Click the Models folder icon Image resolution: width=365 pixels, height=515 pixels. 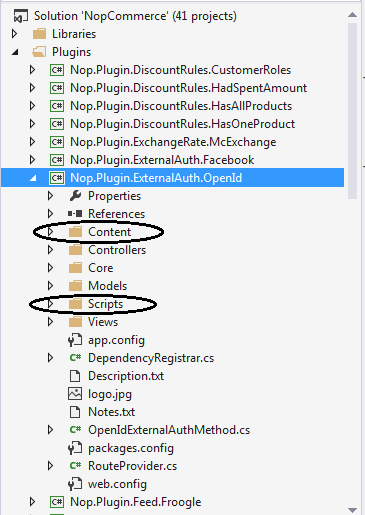[x=75, y=286]
